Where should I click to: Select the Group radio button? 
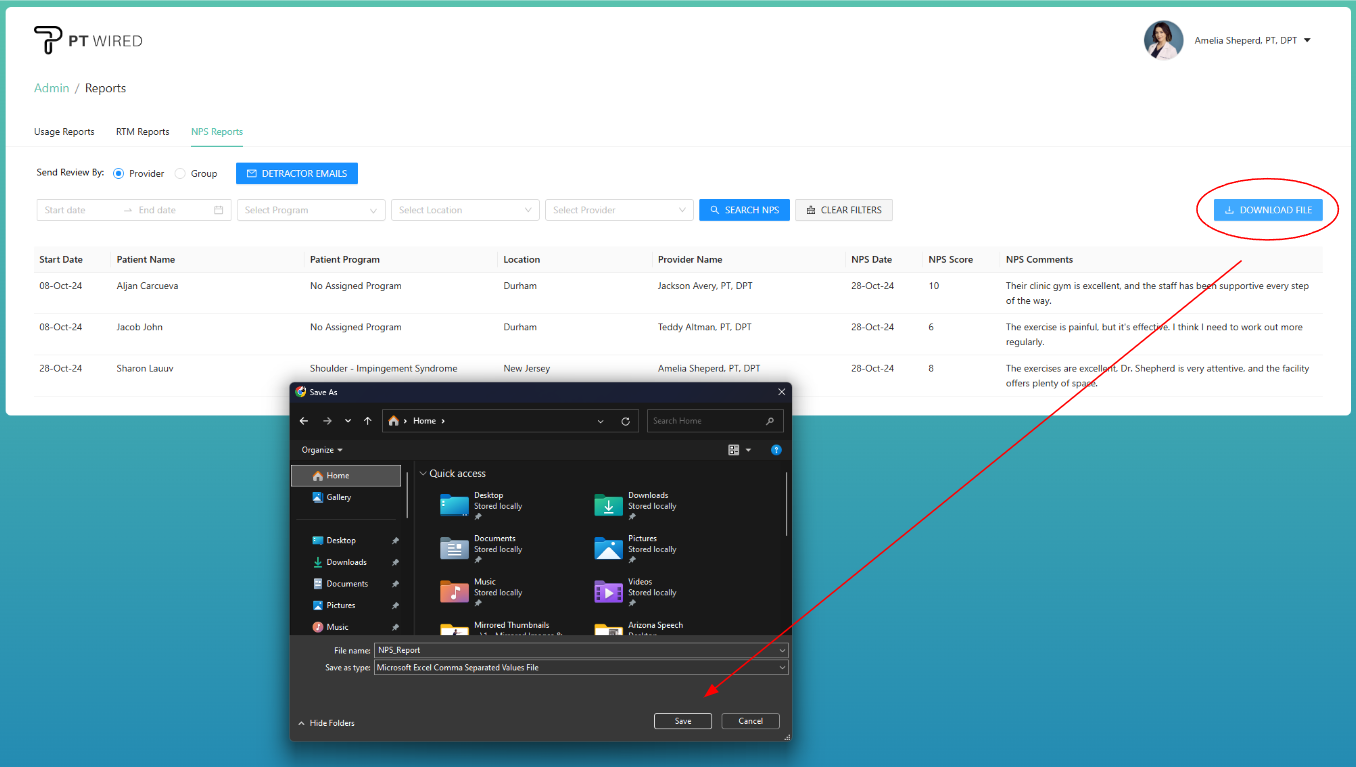coord(180,173)
